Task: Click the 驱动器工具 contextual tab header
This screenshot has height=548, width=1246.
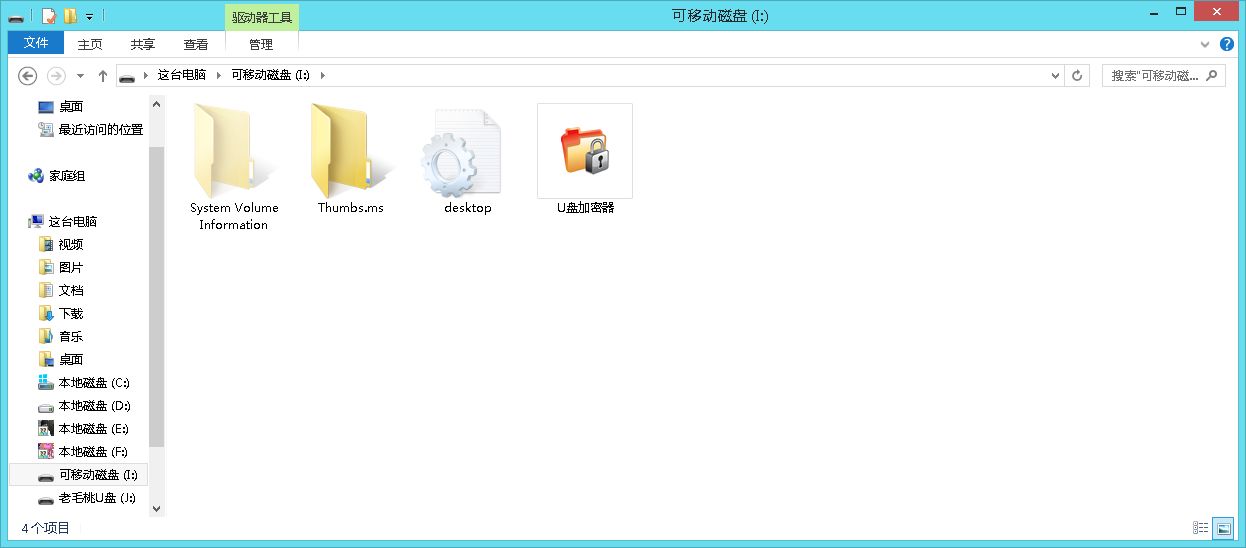Action: pos(262,17)
